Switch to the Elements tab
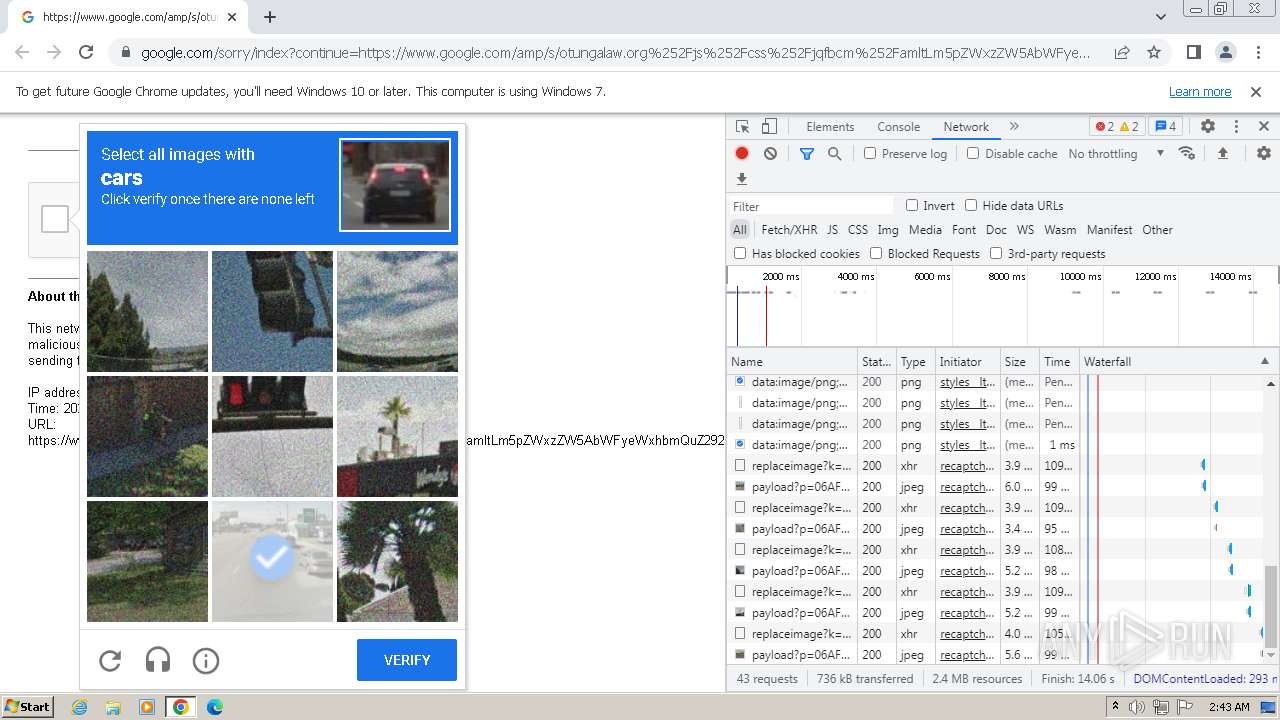Image resolution: width=1280 pixels, height=720 pixels. (x=830, y=127)
